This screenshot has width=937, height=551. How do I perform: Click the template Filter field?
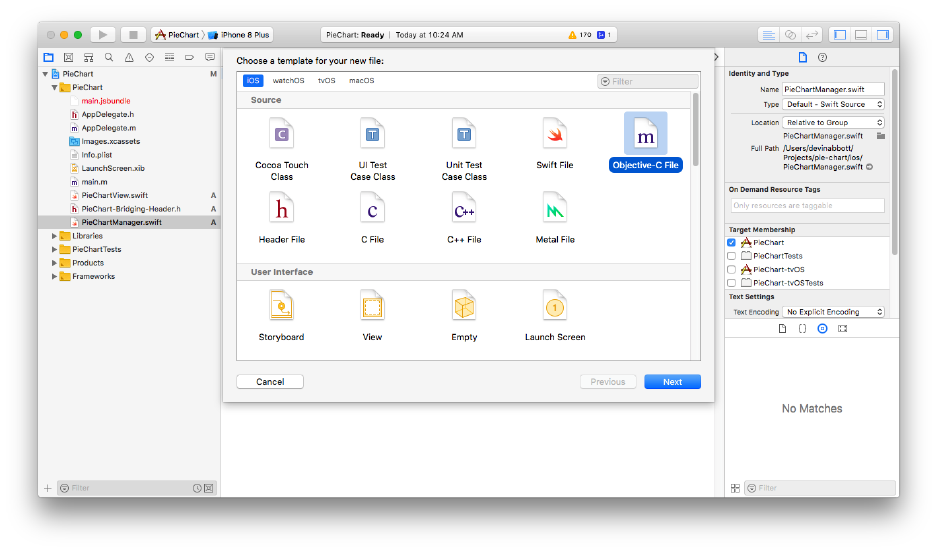[648, 81]
